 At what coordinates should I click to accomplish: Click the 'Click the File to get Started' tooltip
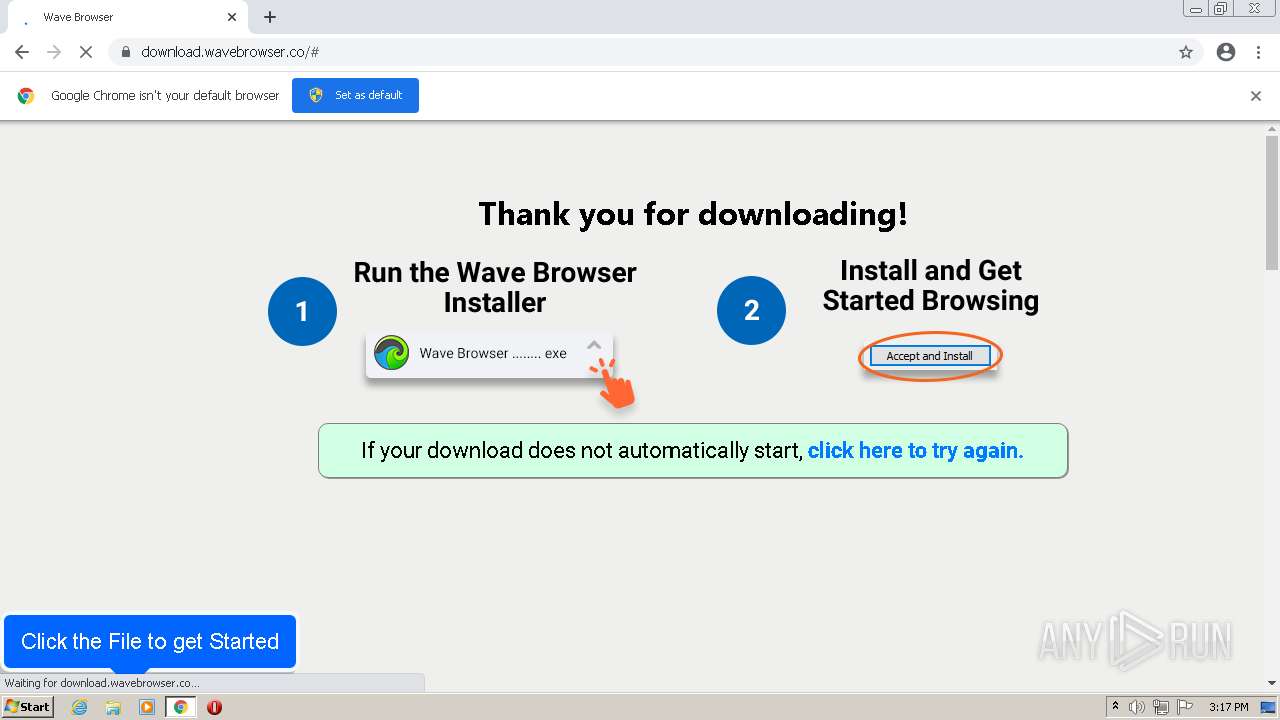pyautogui.click(x=150, y=642)
